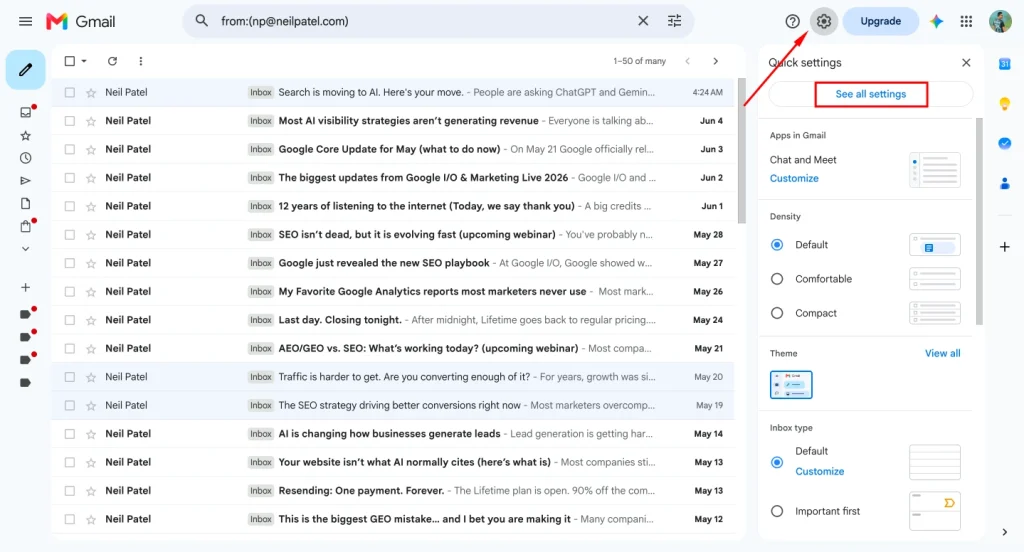Close the Quick settings panel
This screenshot has width=1024, height=552.
966,63
